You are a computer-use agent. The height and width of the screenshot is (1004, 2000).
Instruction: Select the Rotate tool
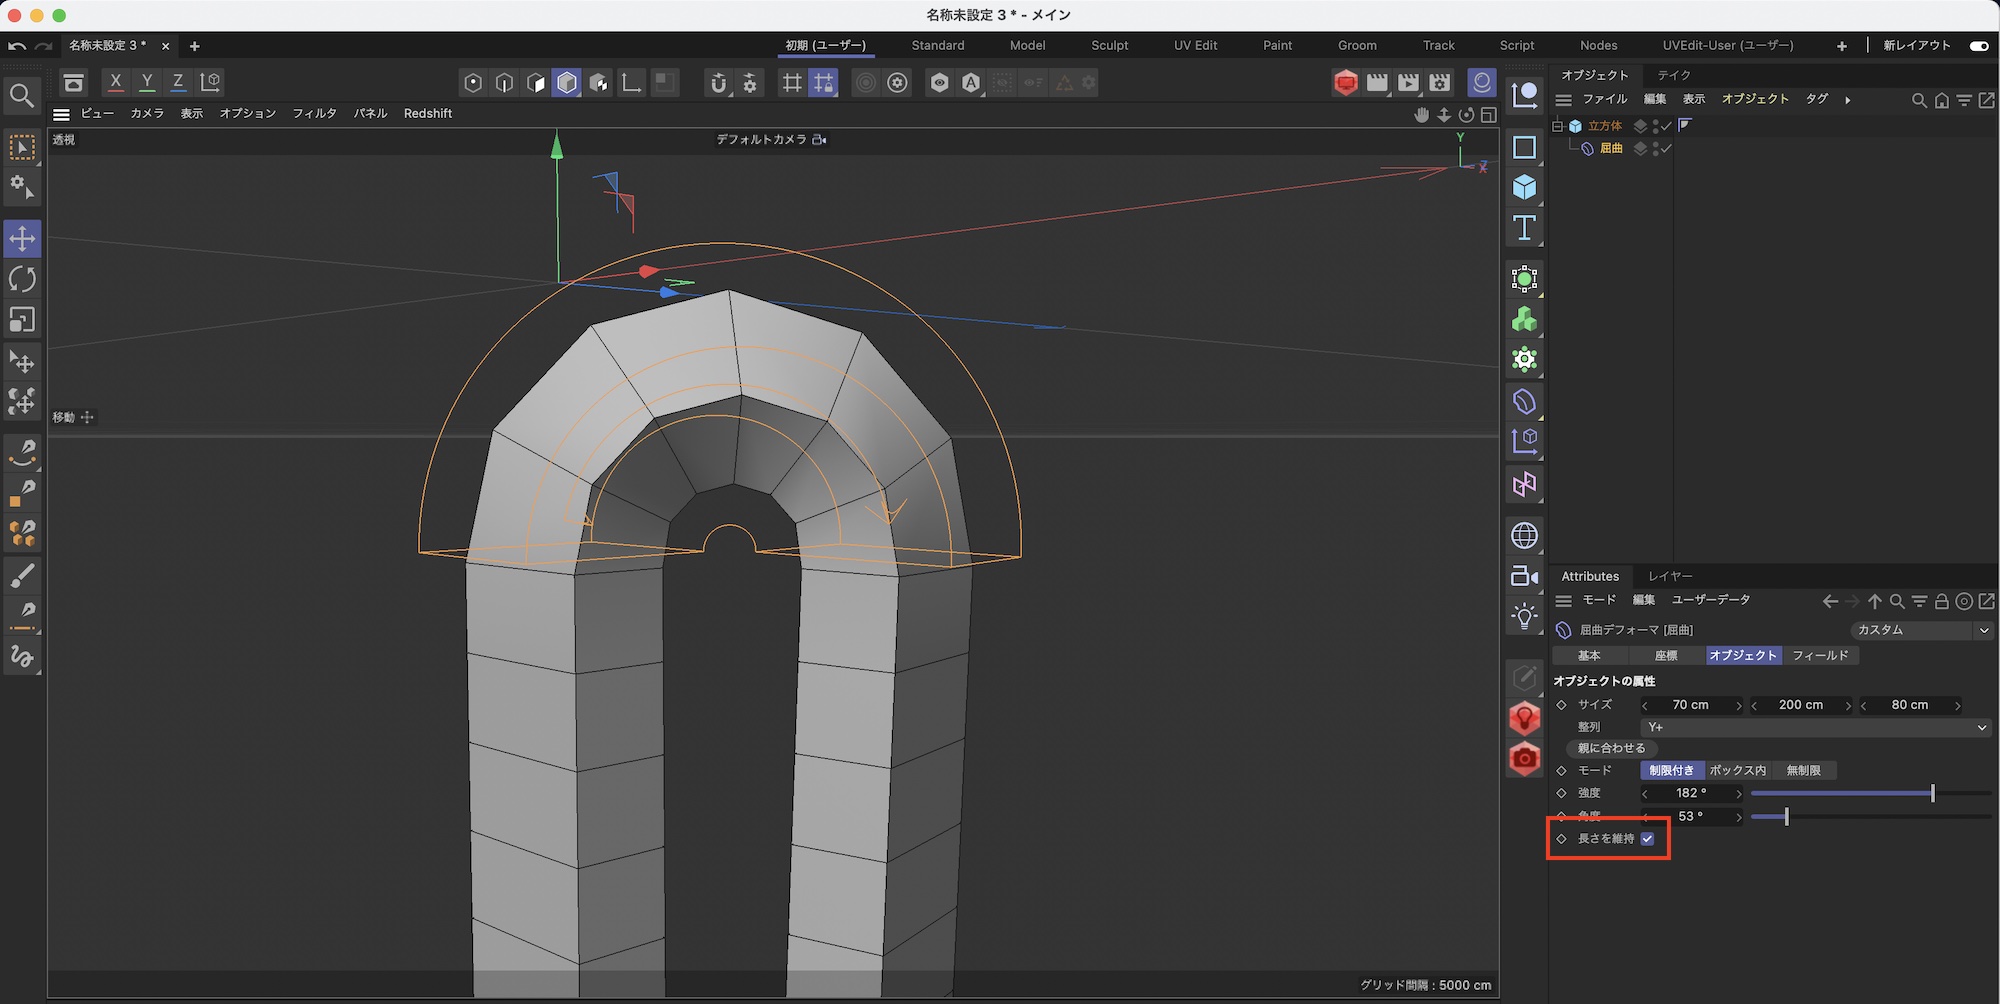pyautogui.click(x=22, y=279)
